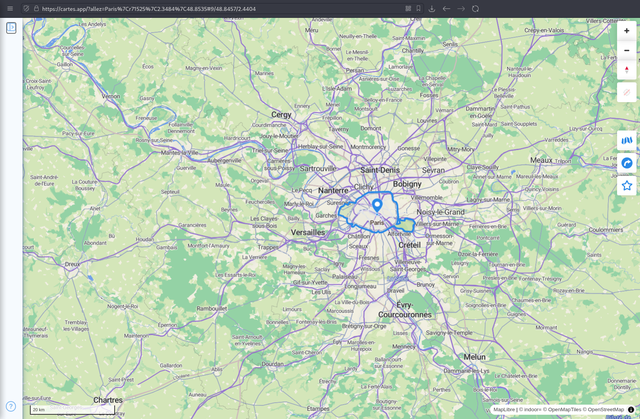Image resolution: width=640 pixels, height=419 pixels.
Task: Click the Bobigny city label
Action: click(x=407, y=184)
